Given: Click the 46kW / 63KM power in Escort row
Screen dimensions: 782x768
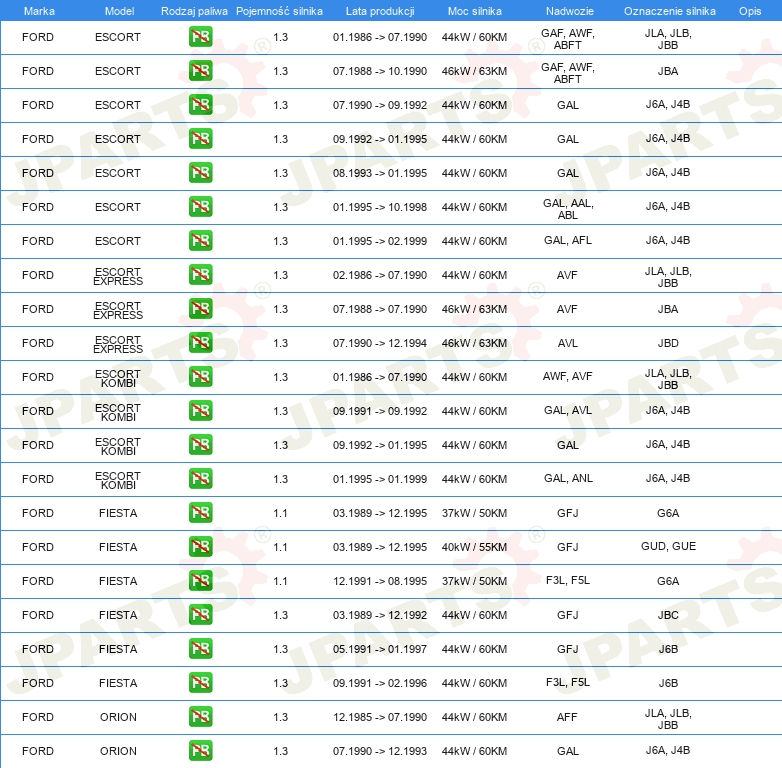Looking at the screenshot, I should [x=474, y=71].
